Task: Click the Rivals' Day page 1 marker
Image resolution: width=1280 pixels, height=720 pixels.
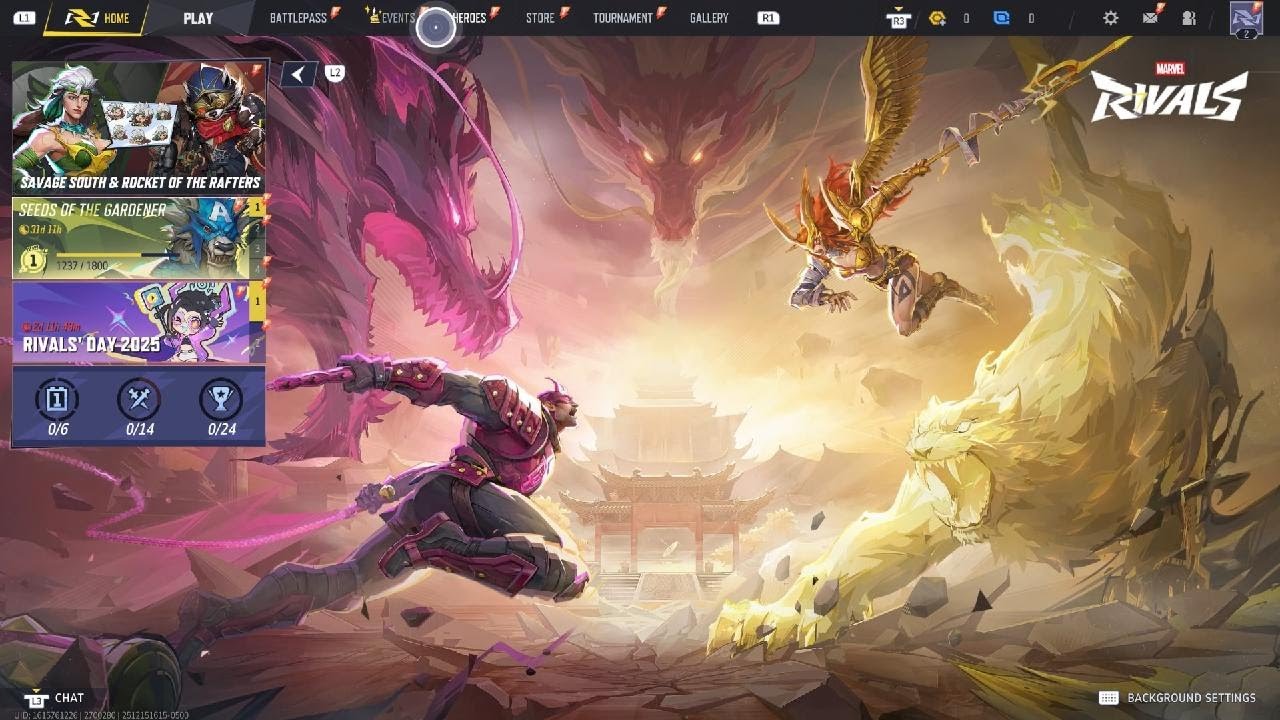Action: tap(257, 301)
